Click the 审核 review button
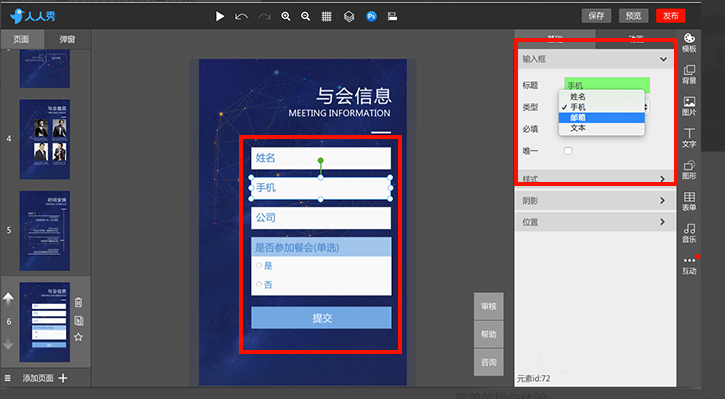Viewport: 725px width, 399px height. point(489,306)
